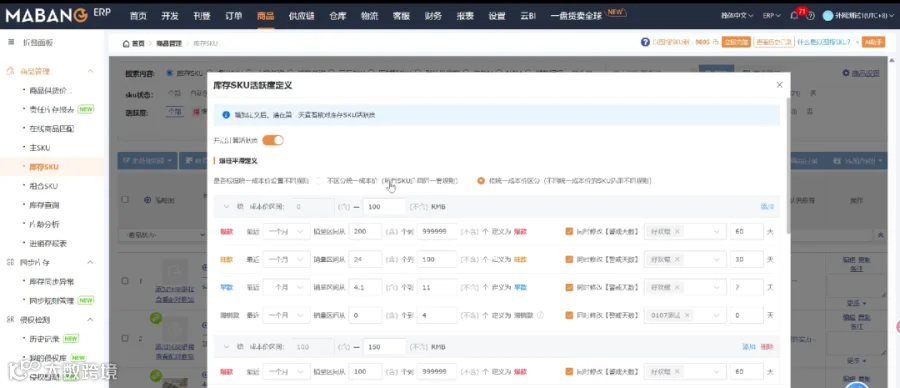The image size is (900, 388).
Task: Open period dropdown in 旺款 row
Action: [x=286, y=259]
